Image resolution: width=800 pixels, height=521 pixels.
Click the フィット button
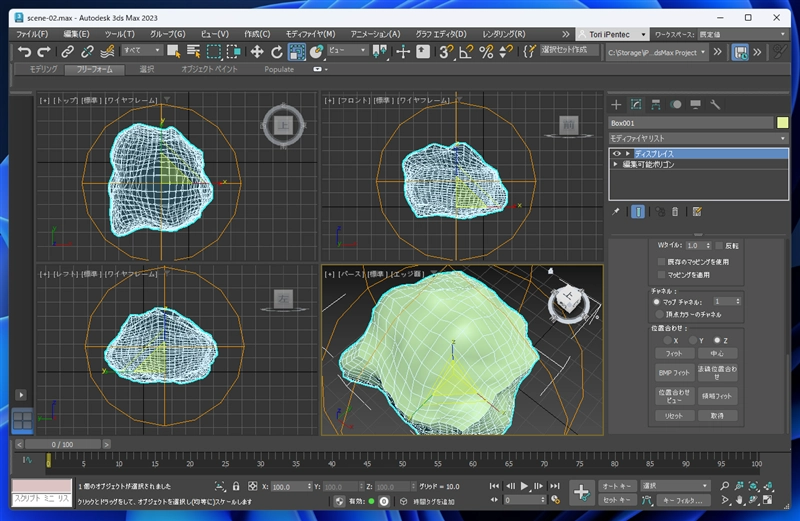coord(674,353)
